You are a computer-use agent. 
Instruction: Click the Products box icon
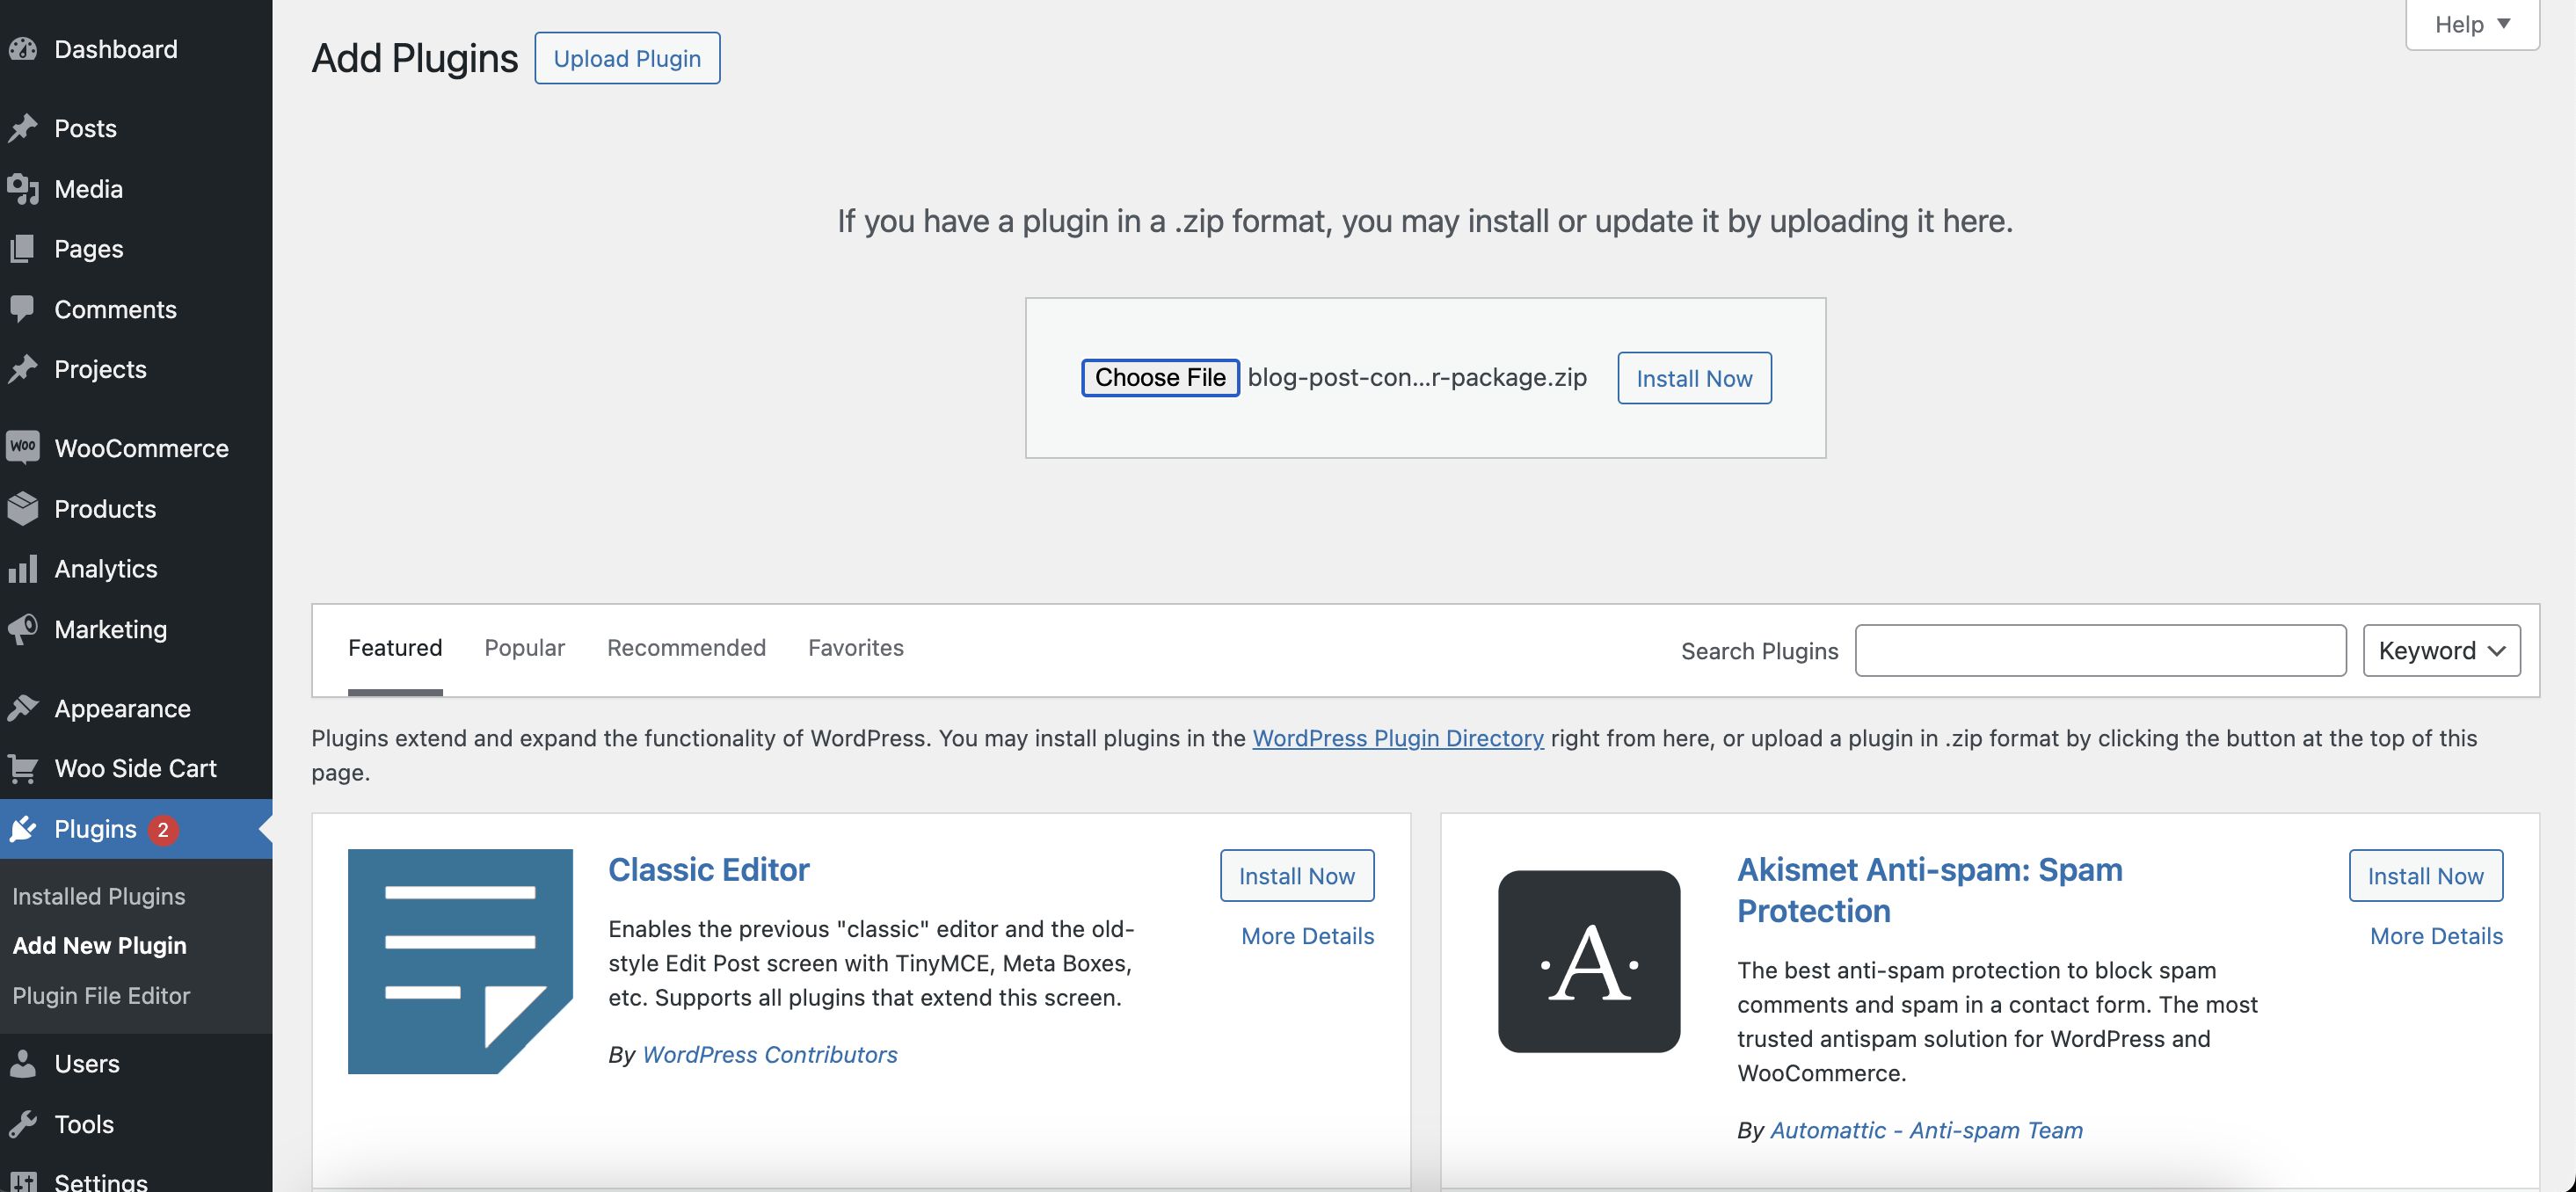tap(22, 508)
